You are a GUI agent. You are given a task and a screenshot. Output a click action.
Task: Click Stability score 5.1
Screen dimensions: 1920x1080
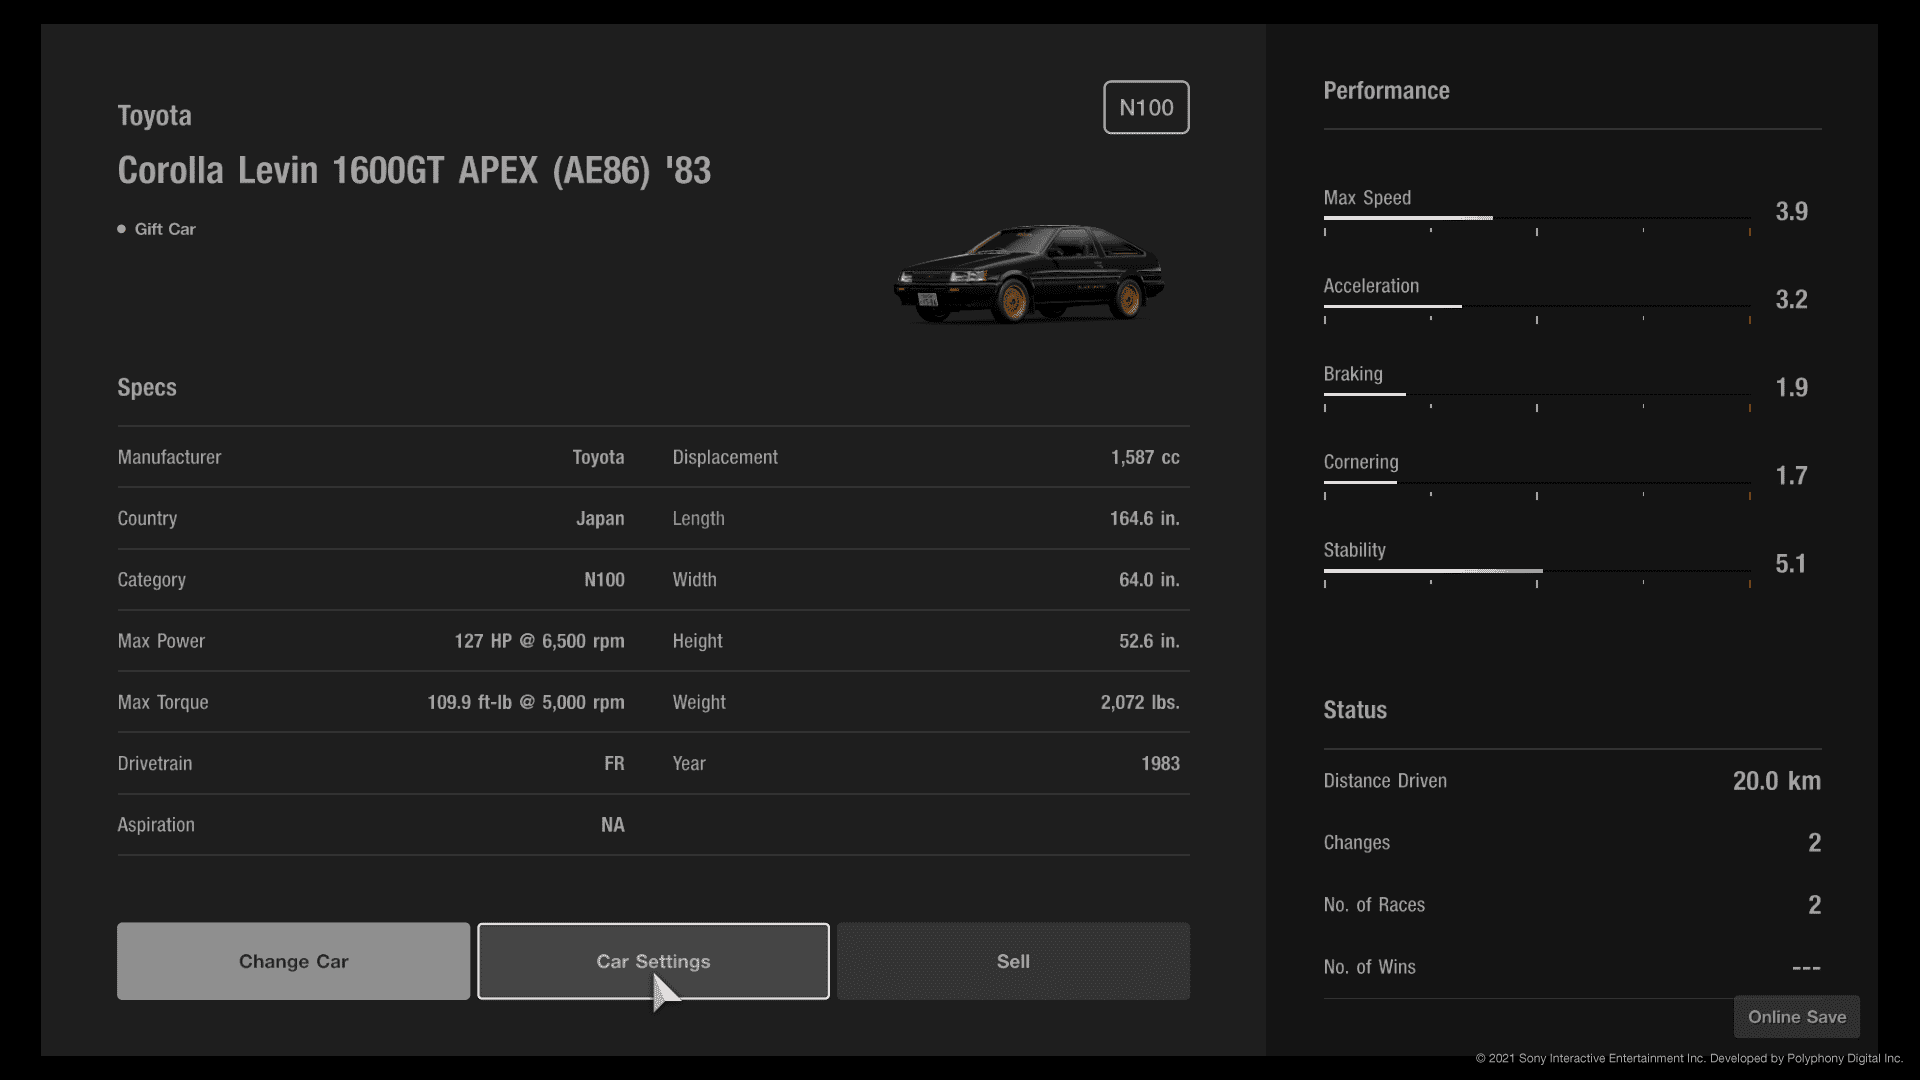point(1791,564)
